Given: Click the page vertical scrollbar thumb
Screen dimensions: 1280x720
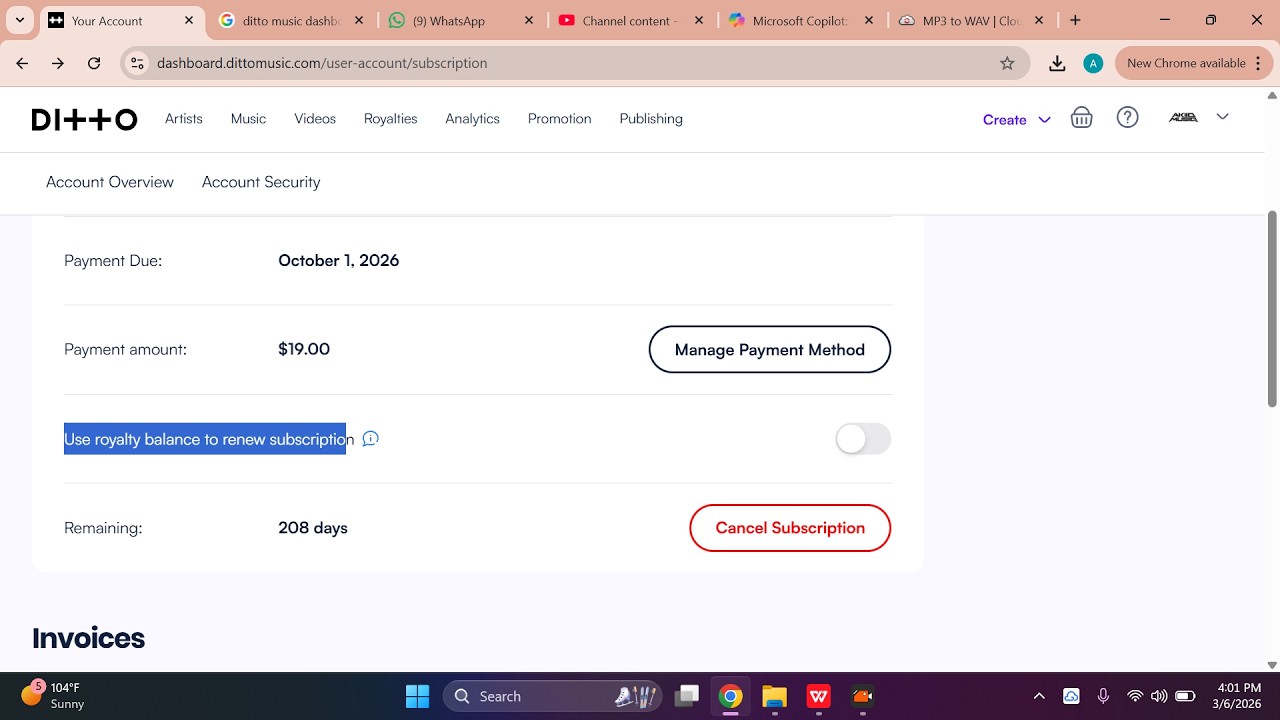Looking at the screenshot, I should 1272,309.
